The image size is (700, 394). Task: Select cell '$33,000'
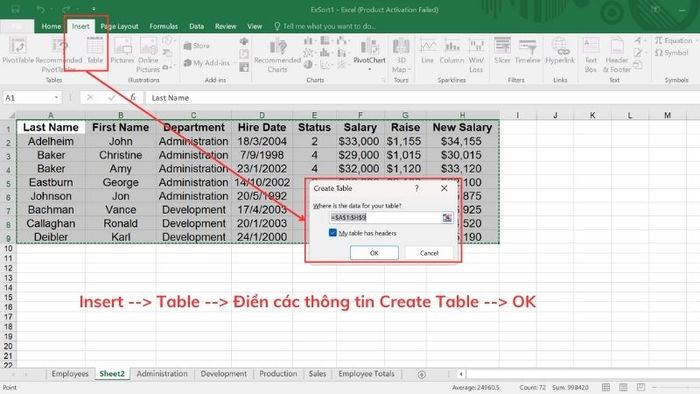(x=359, y=141)
